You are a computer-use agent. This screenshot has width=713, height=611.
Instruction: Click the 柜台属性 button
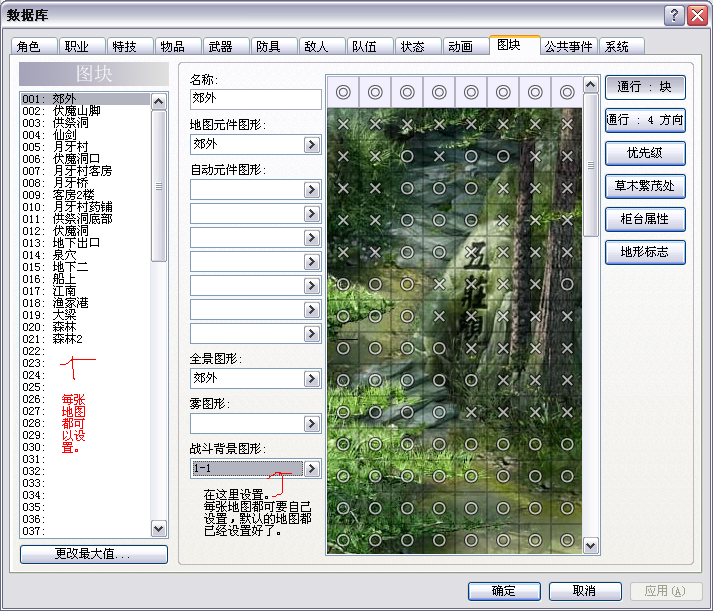point(645,219)
